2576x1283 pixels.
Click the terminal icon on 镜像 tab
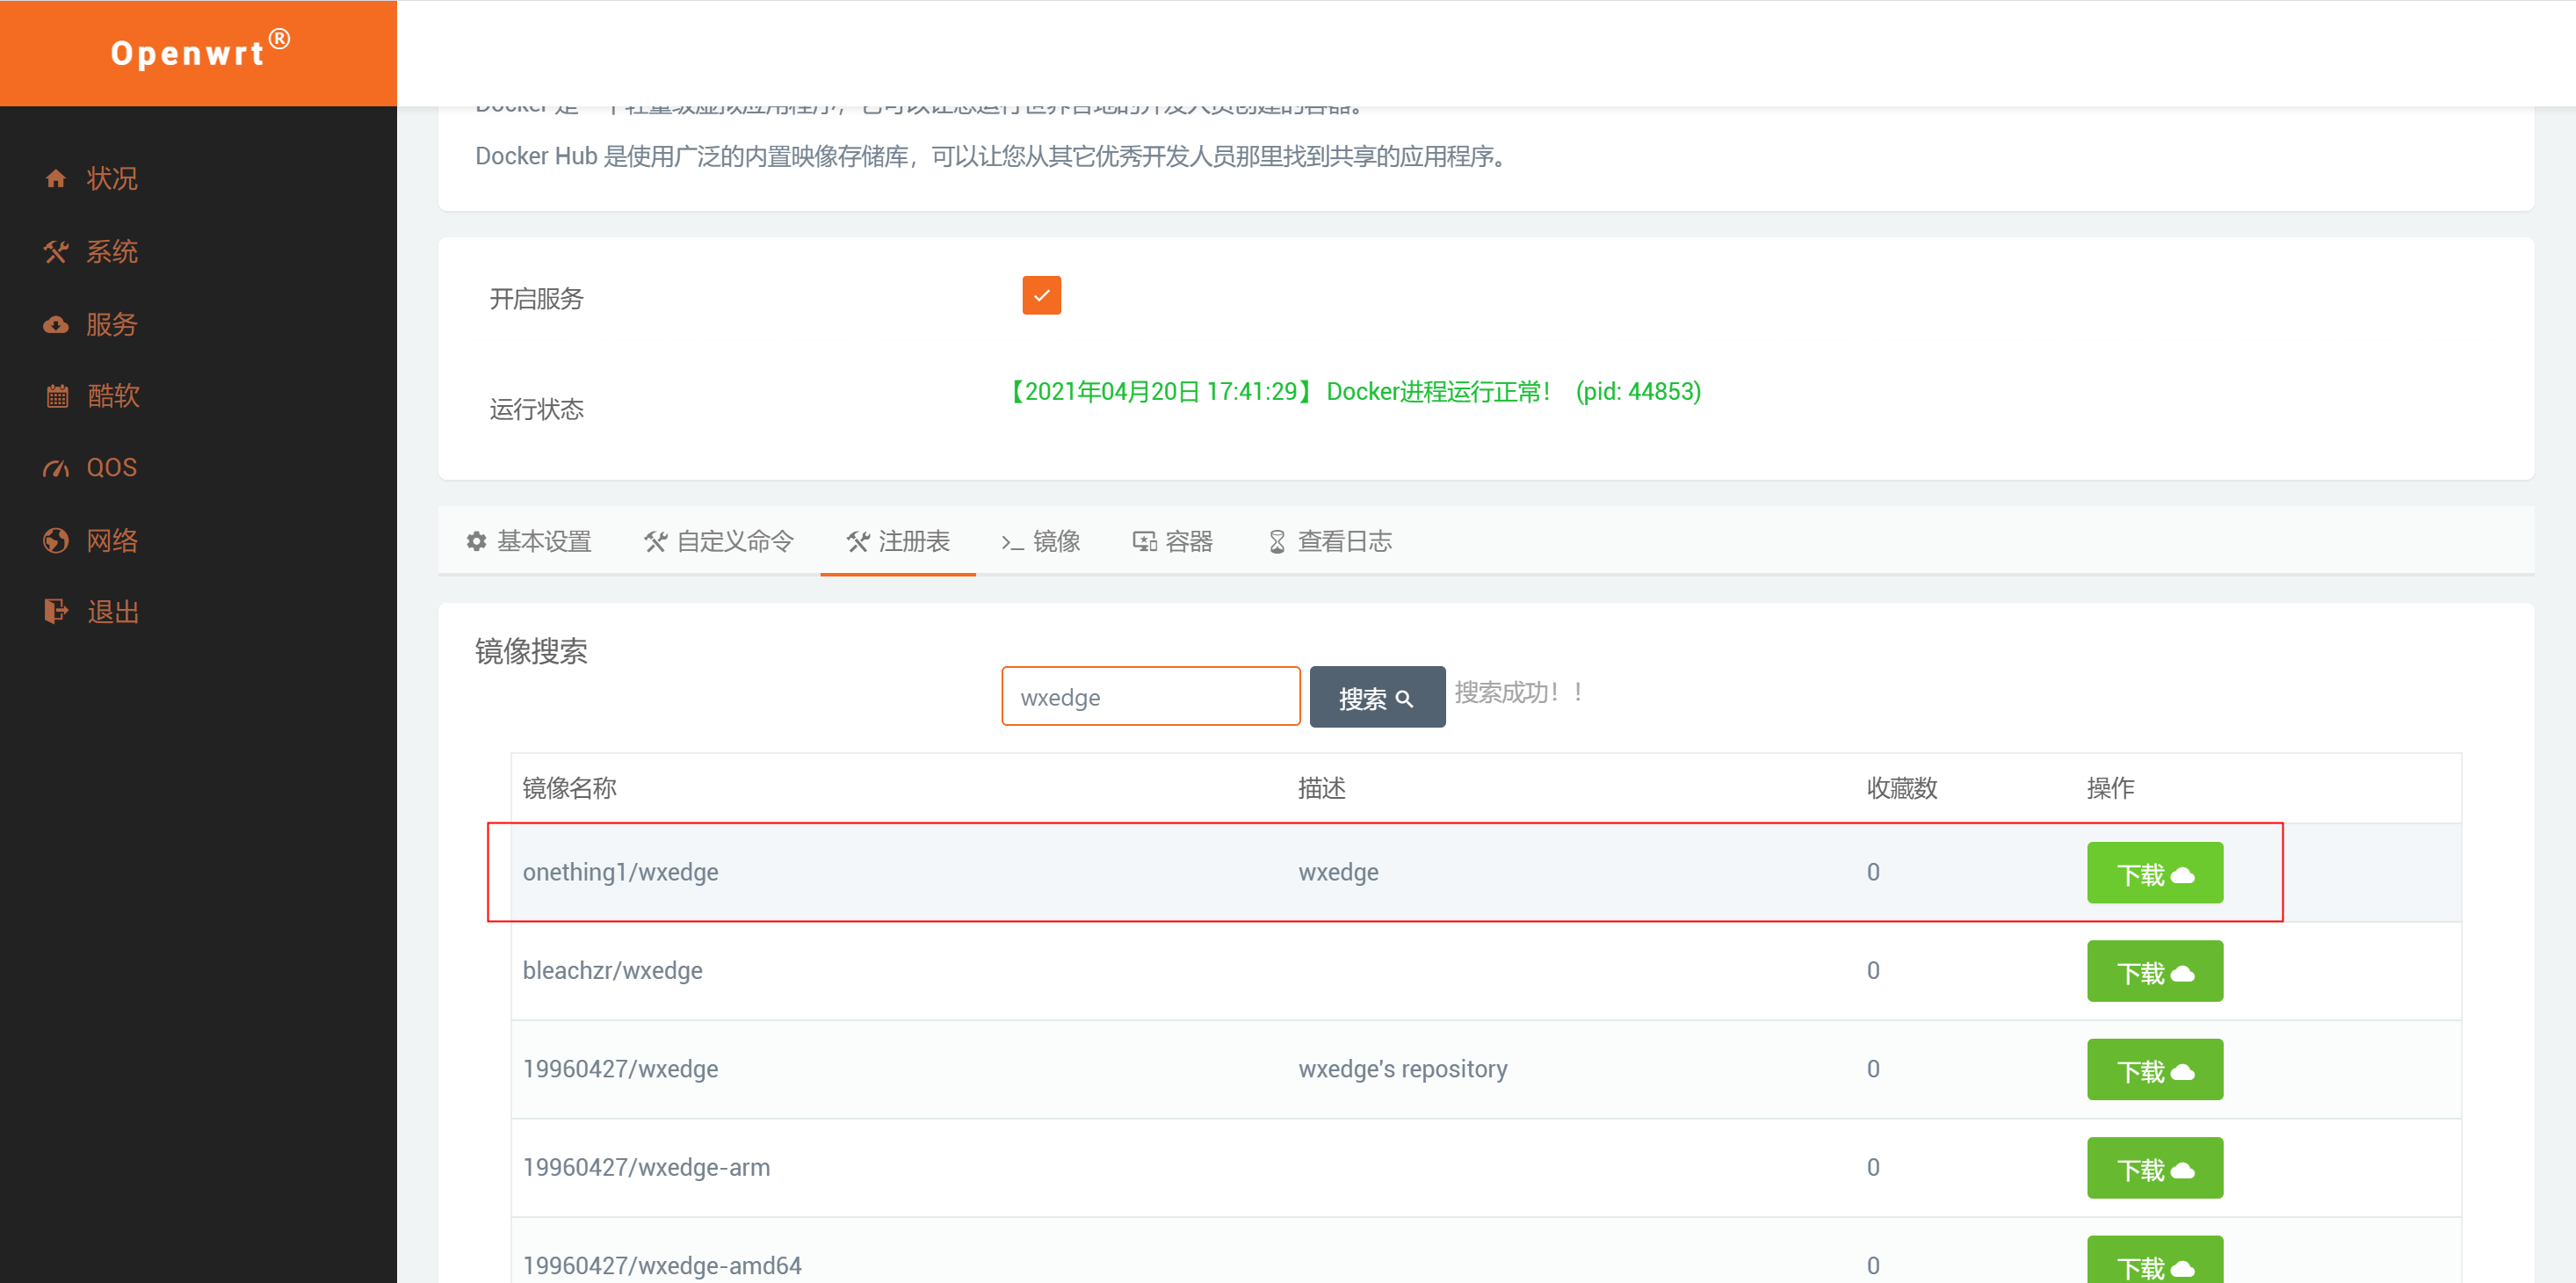(x=1012, y=543)
